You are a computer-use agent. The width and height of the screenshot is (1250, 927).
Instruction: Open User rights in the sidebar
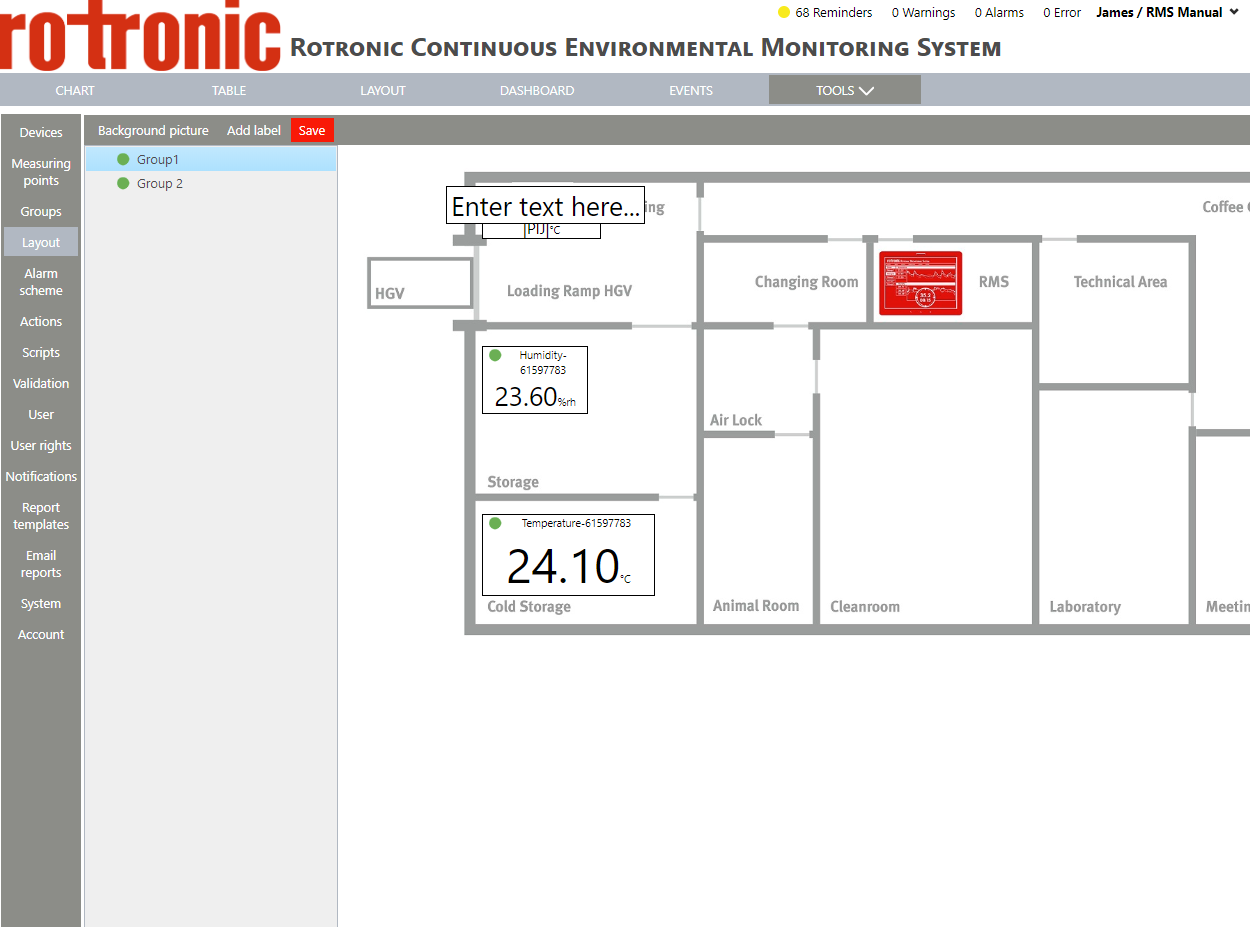tap(41, 445)
